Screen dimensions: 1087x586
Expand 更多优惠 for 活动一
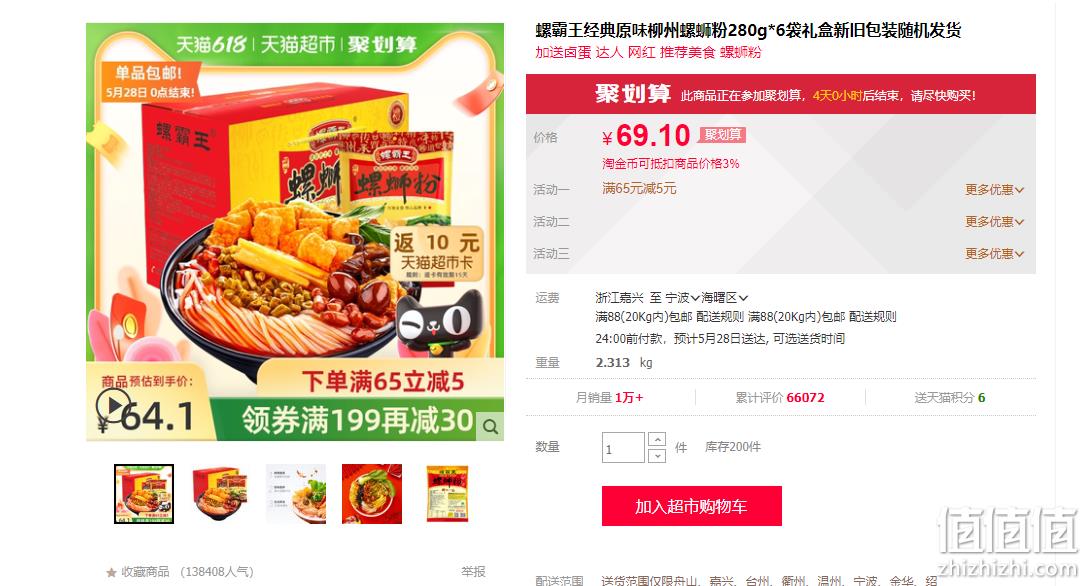pyautogui.click(x=994, y=189)
